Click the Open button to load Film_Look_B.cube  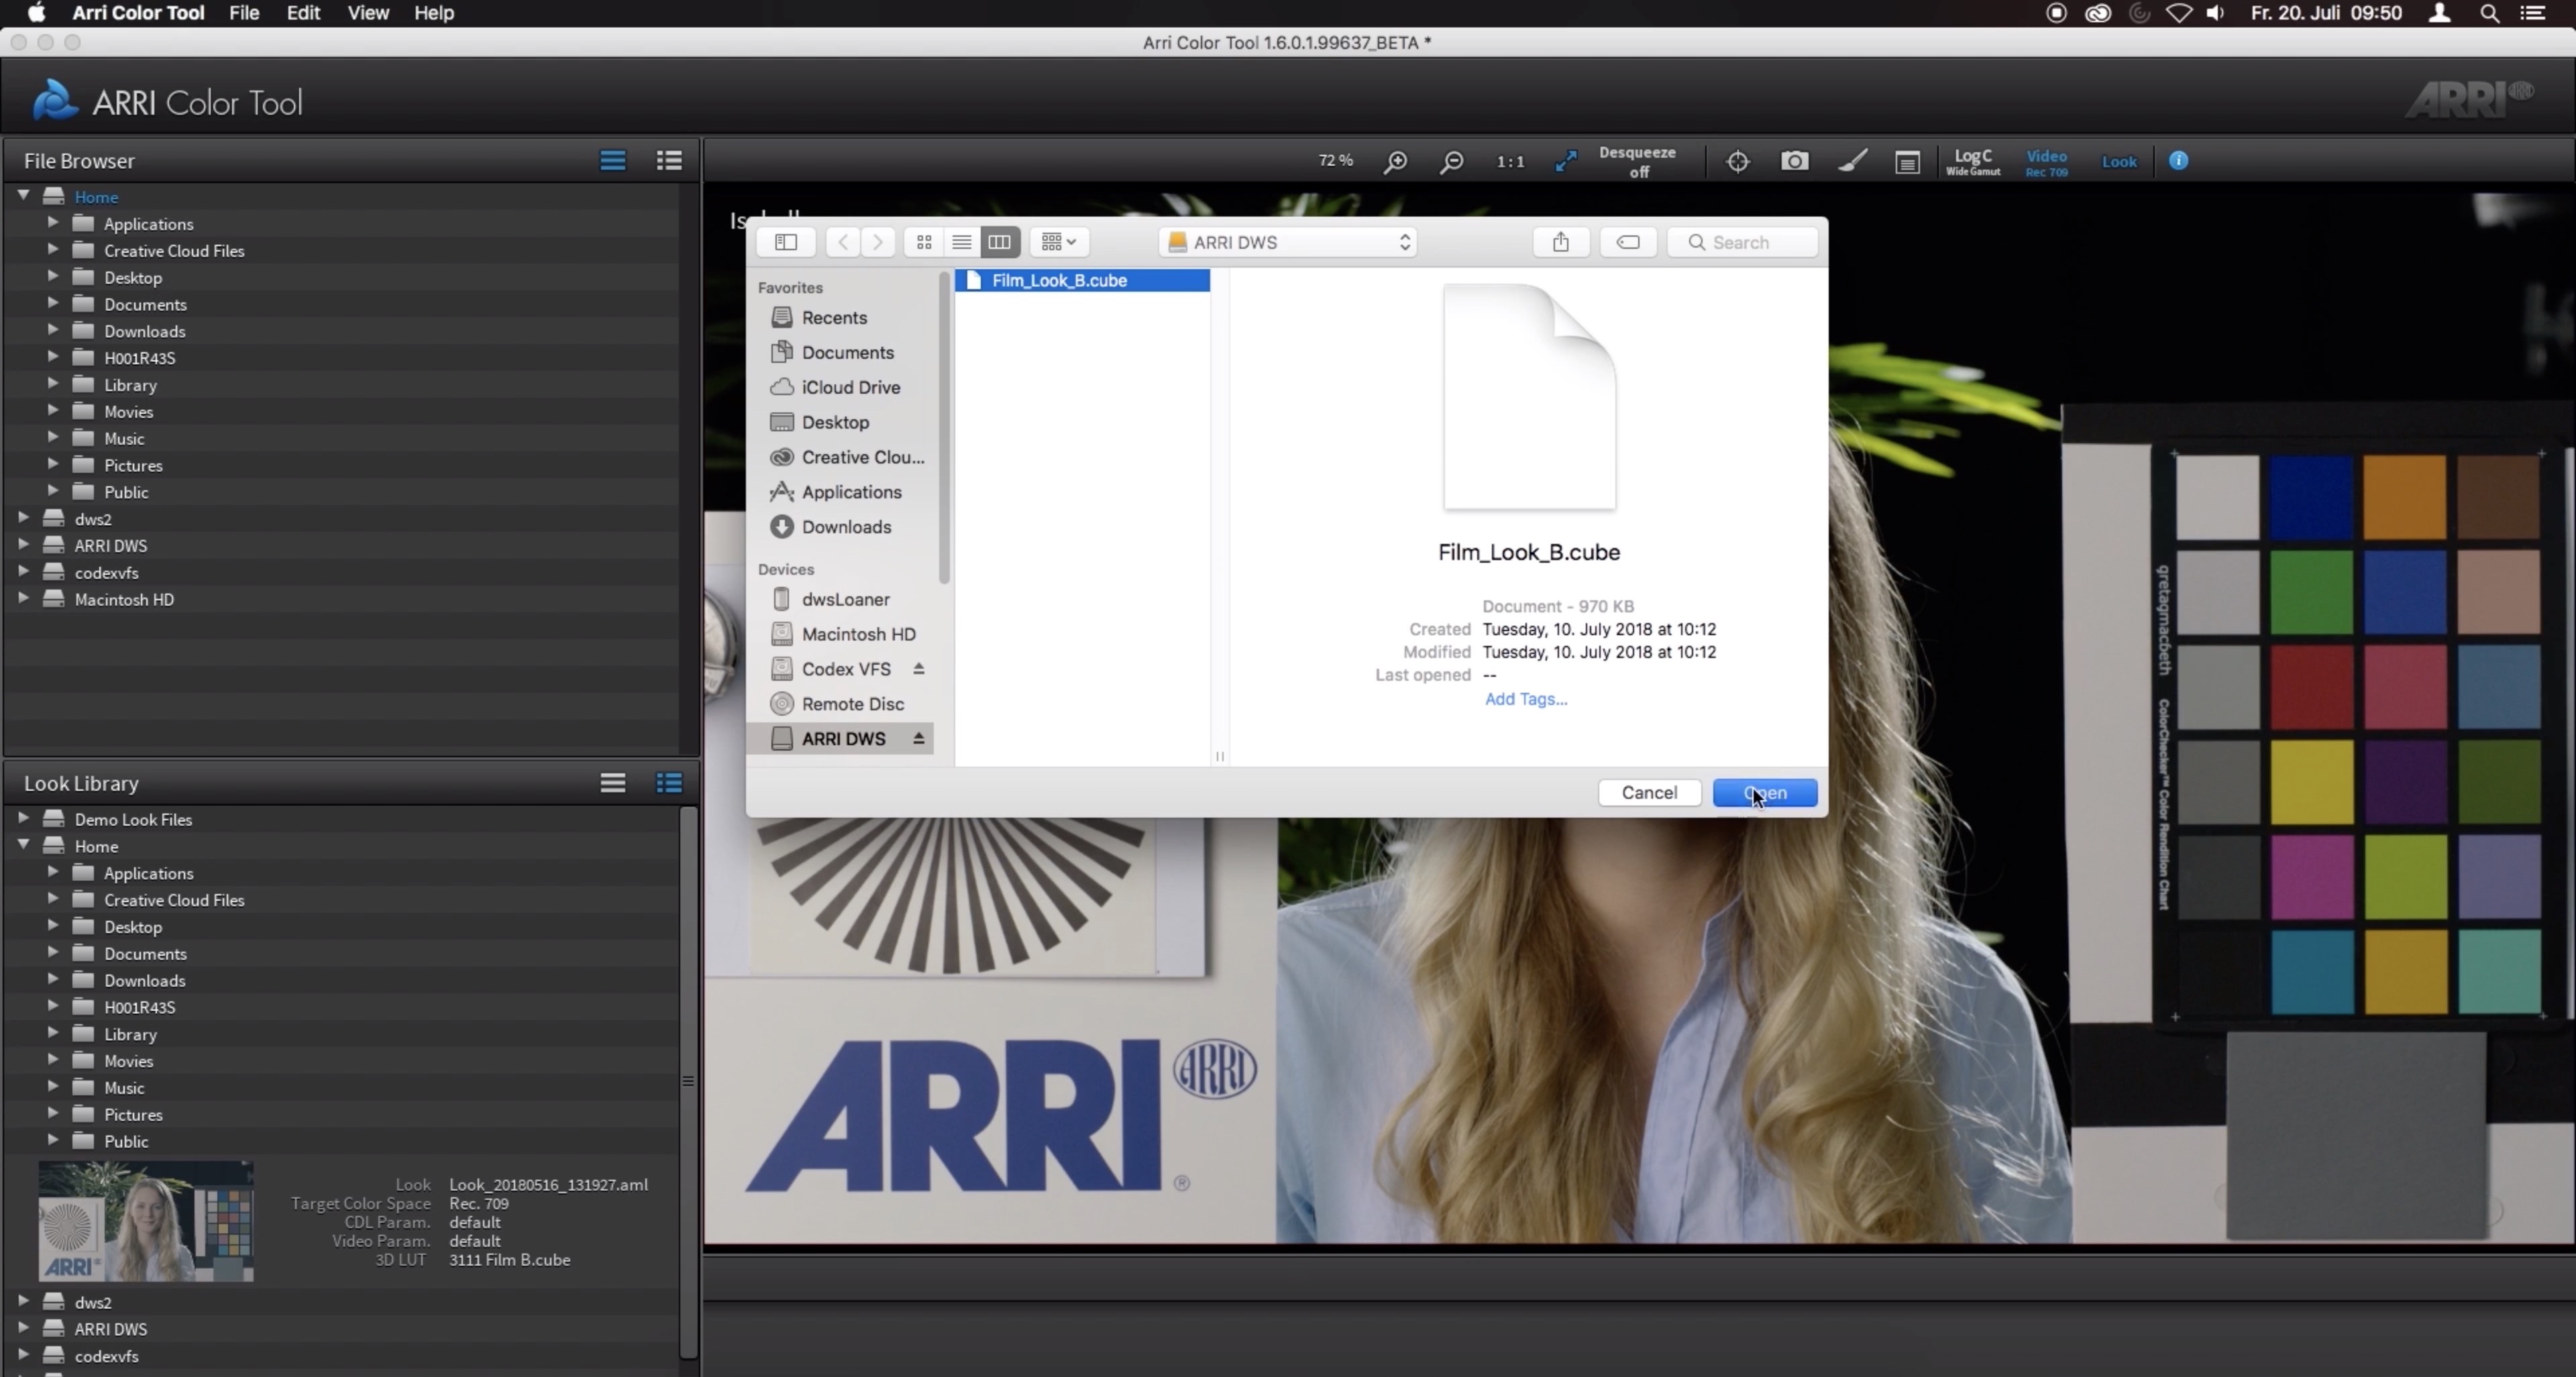click(x=1764, y=792)
